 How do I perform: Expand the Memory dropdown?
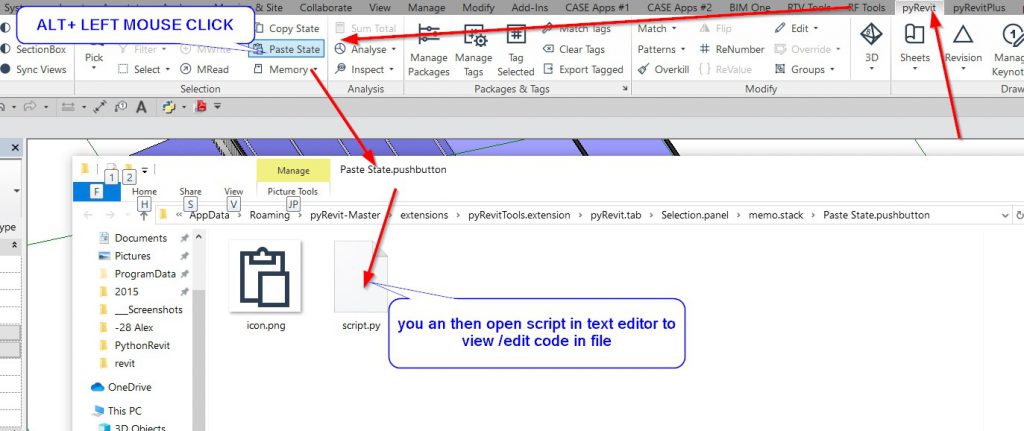click(287, 70)
